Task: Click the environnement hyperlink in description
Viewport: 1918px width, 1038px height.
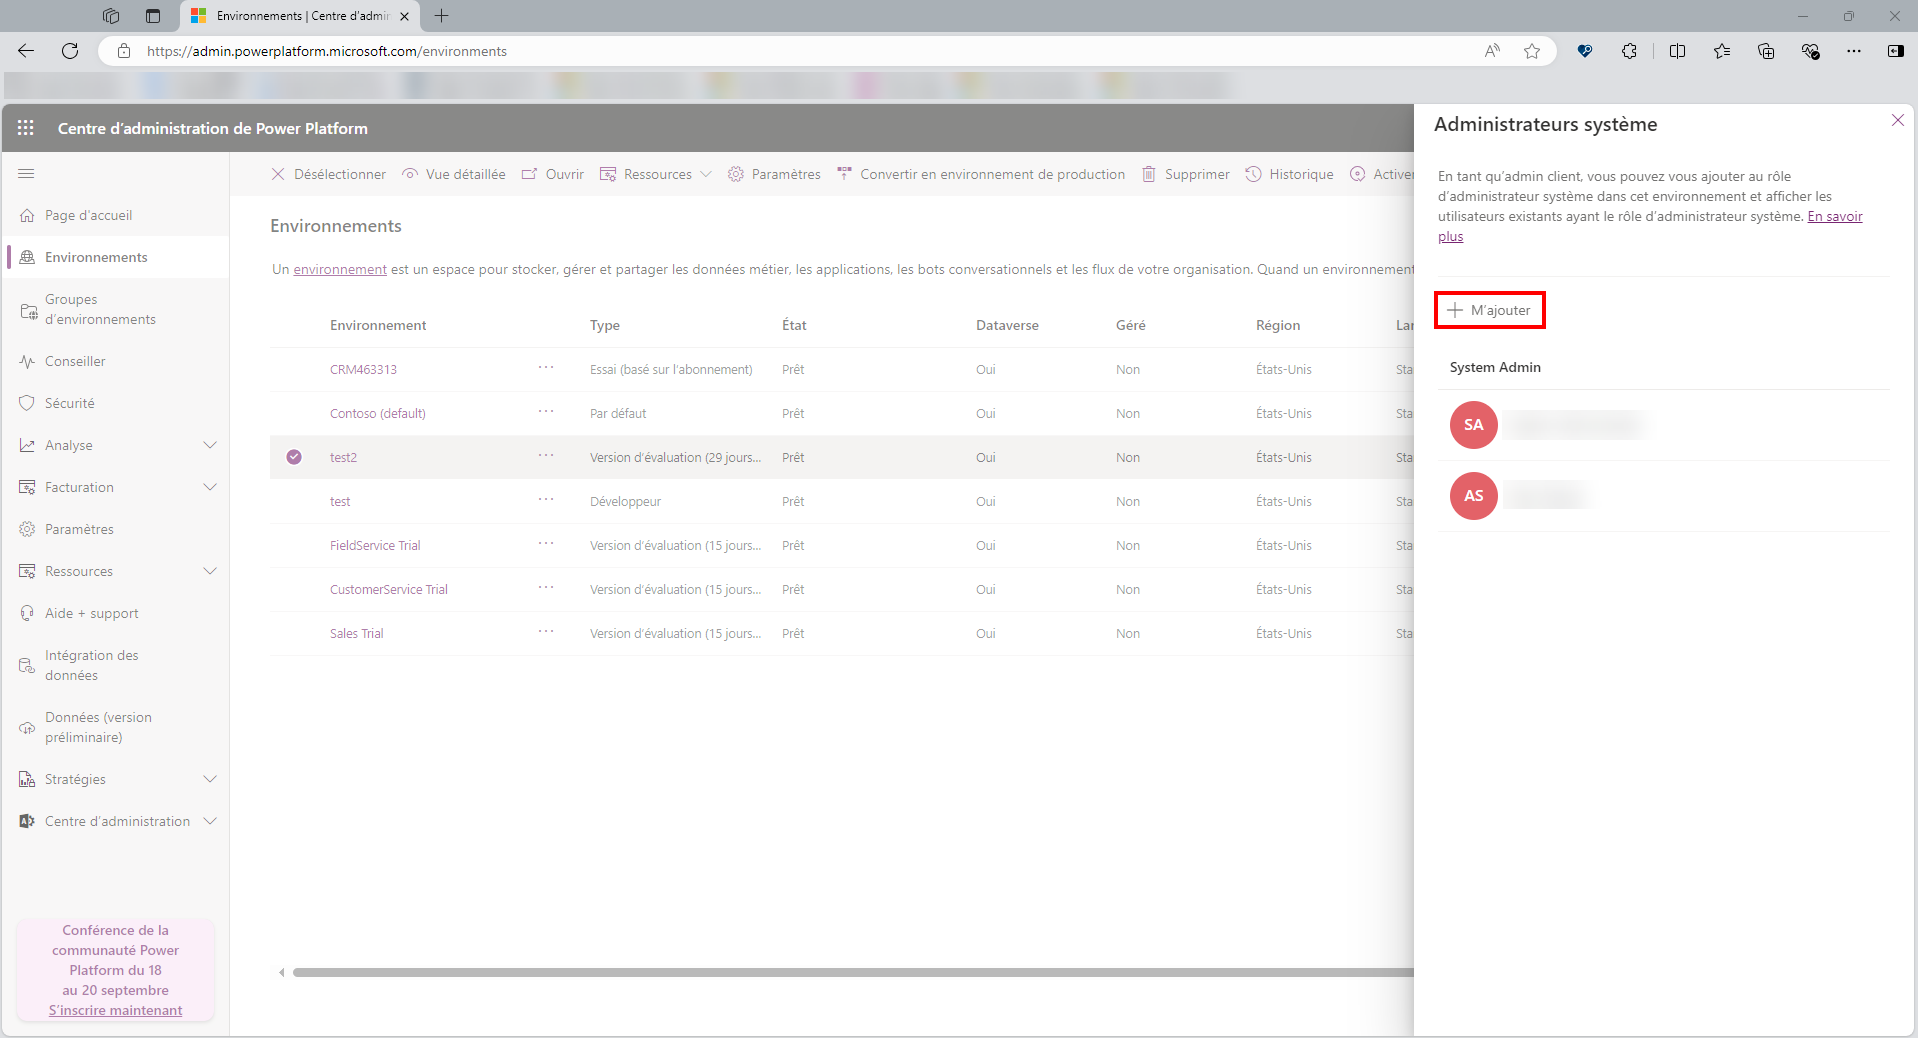Action: (x=340, y=270)
